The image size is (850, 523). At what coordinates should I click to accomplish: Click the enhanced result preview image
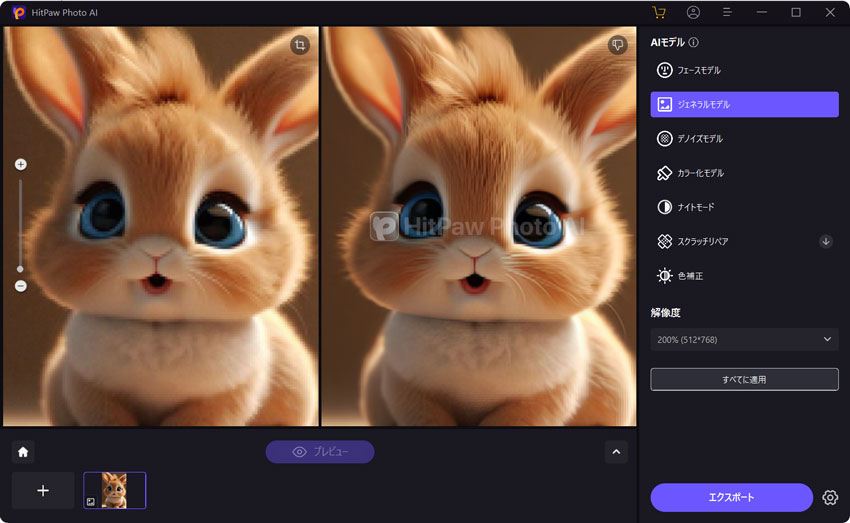point(479,227)
